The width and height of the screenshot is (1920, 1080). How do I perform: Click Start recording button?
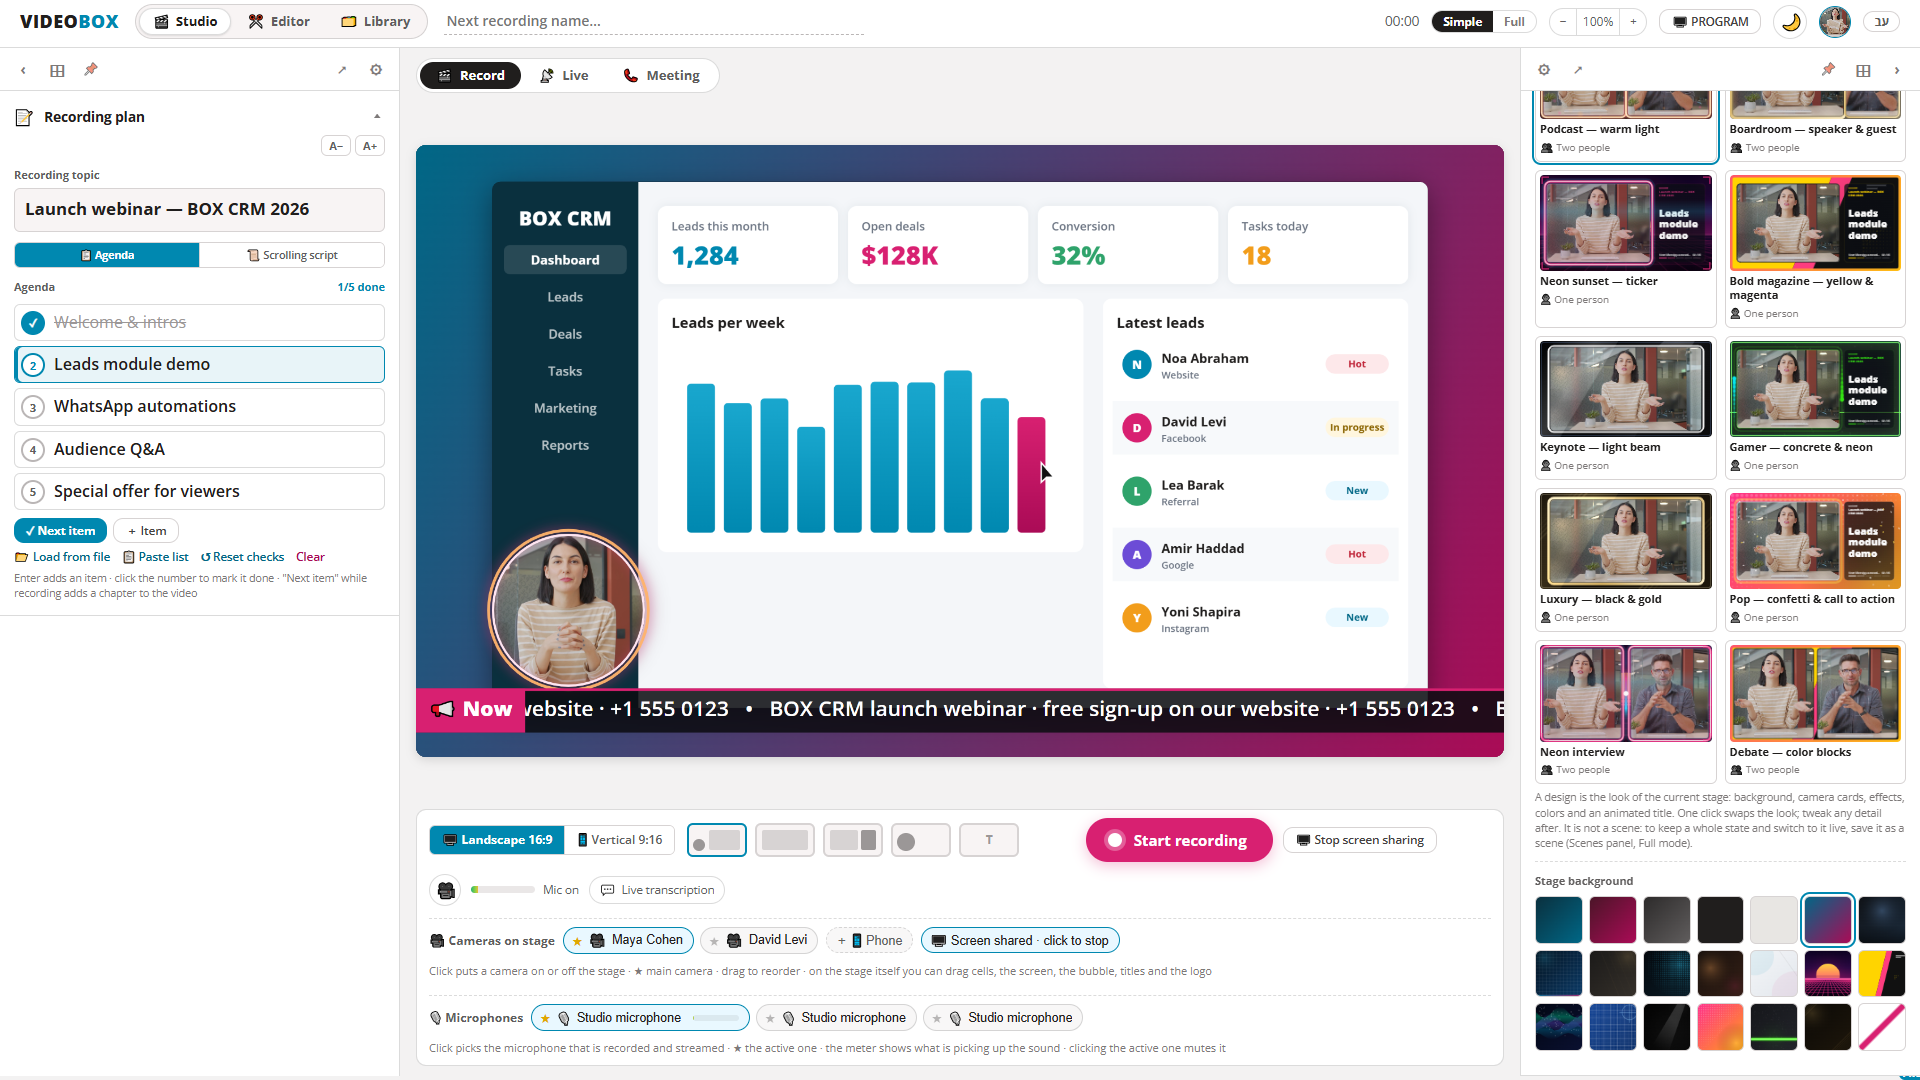(1179, 840)
